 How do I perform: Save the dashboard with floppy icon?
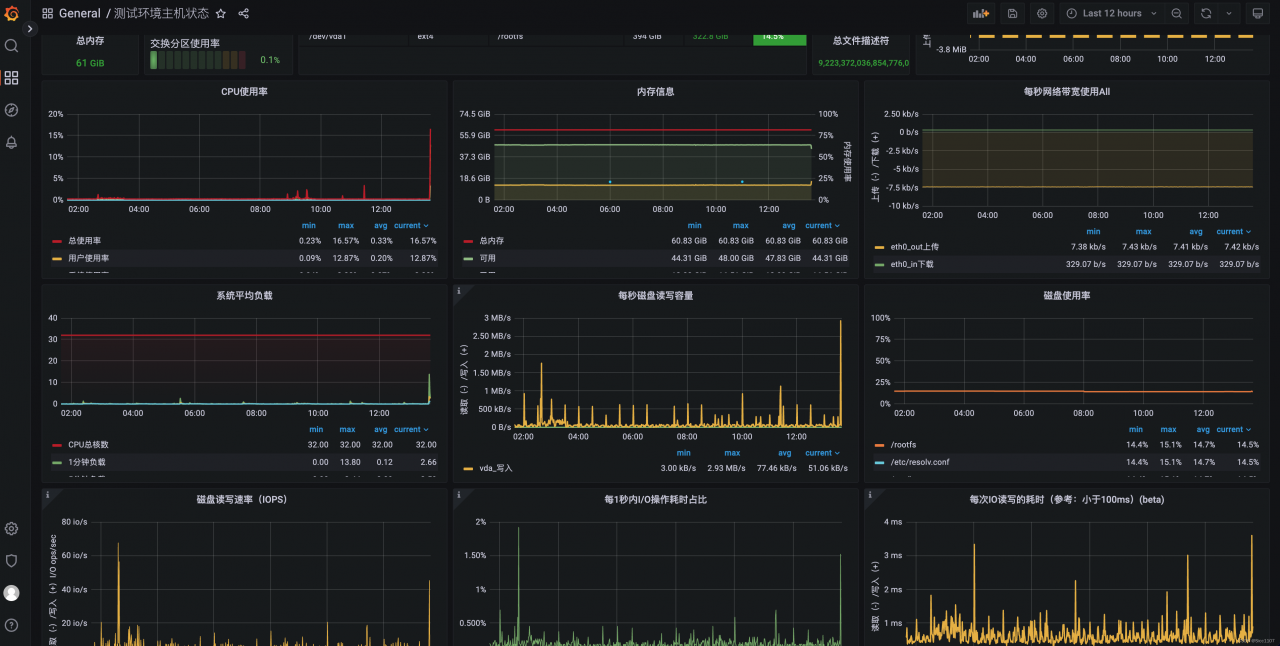pos(1012,14)
